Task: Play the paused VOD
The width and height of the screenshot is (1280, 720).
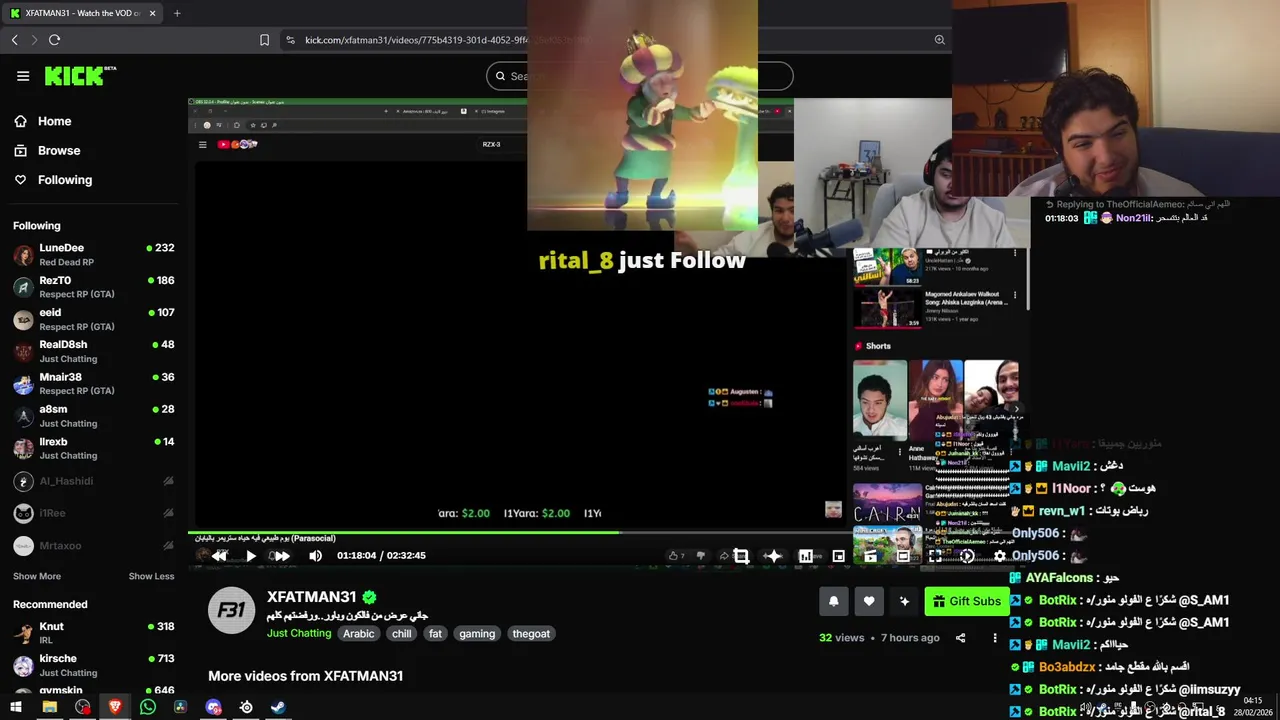Action: click(251, 556)
